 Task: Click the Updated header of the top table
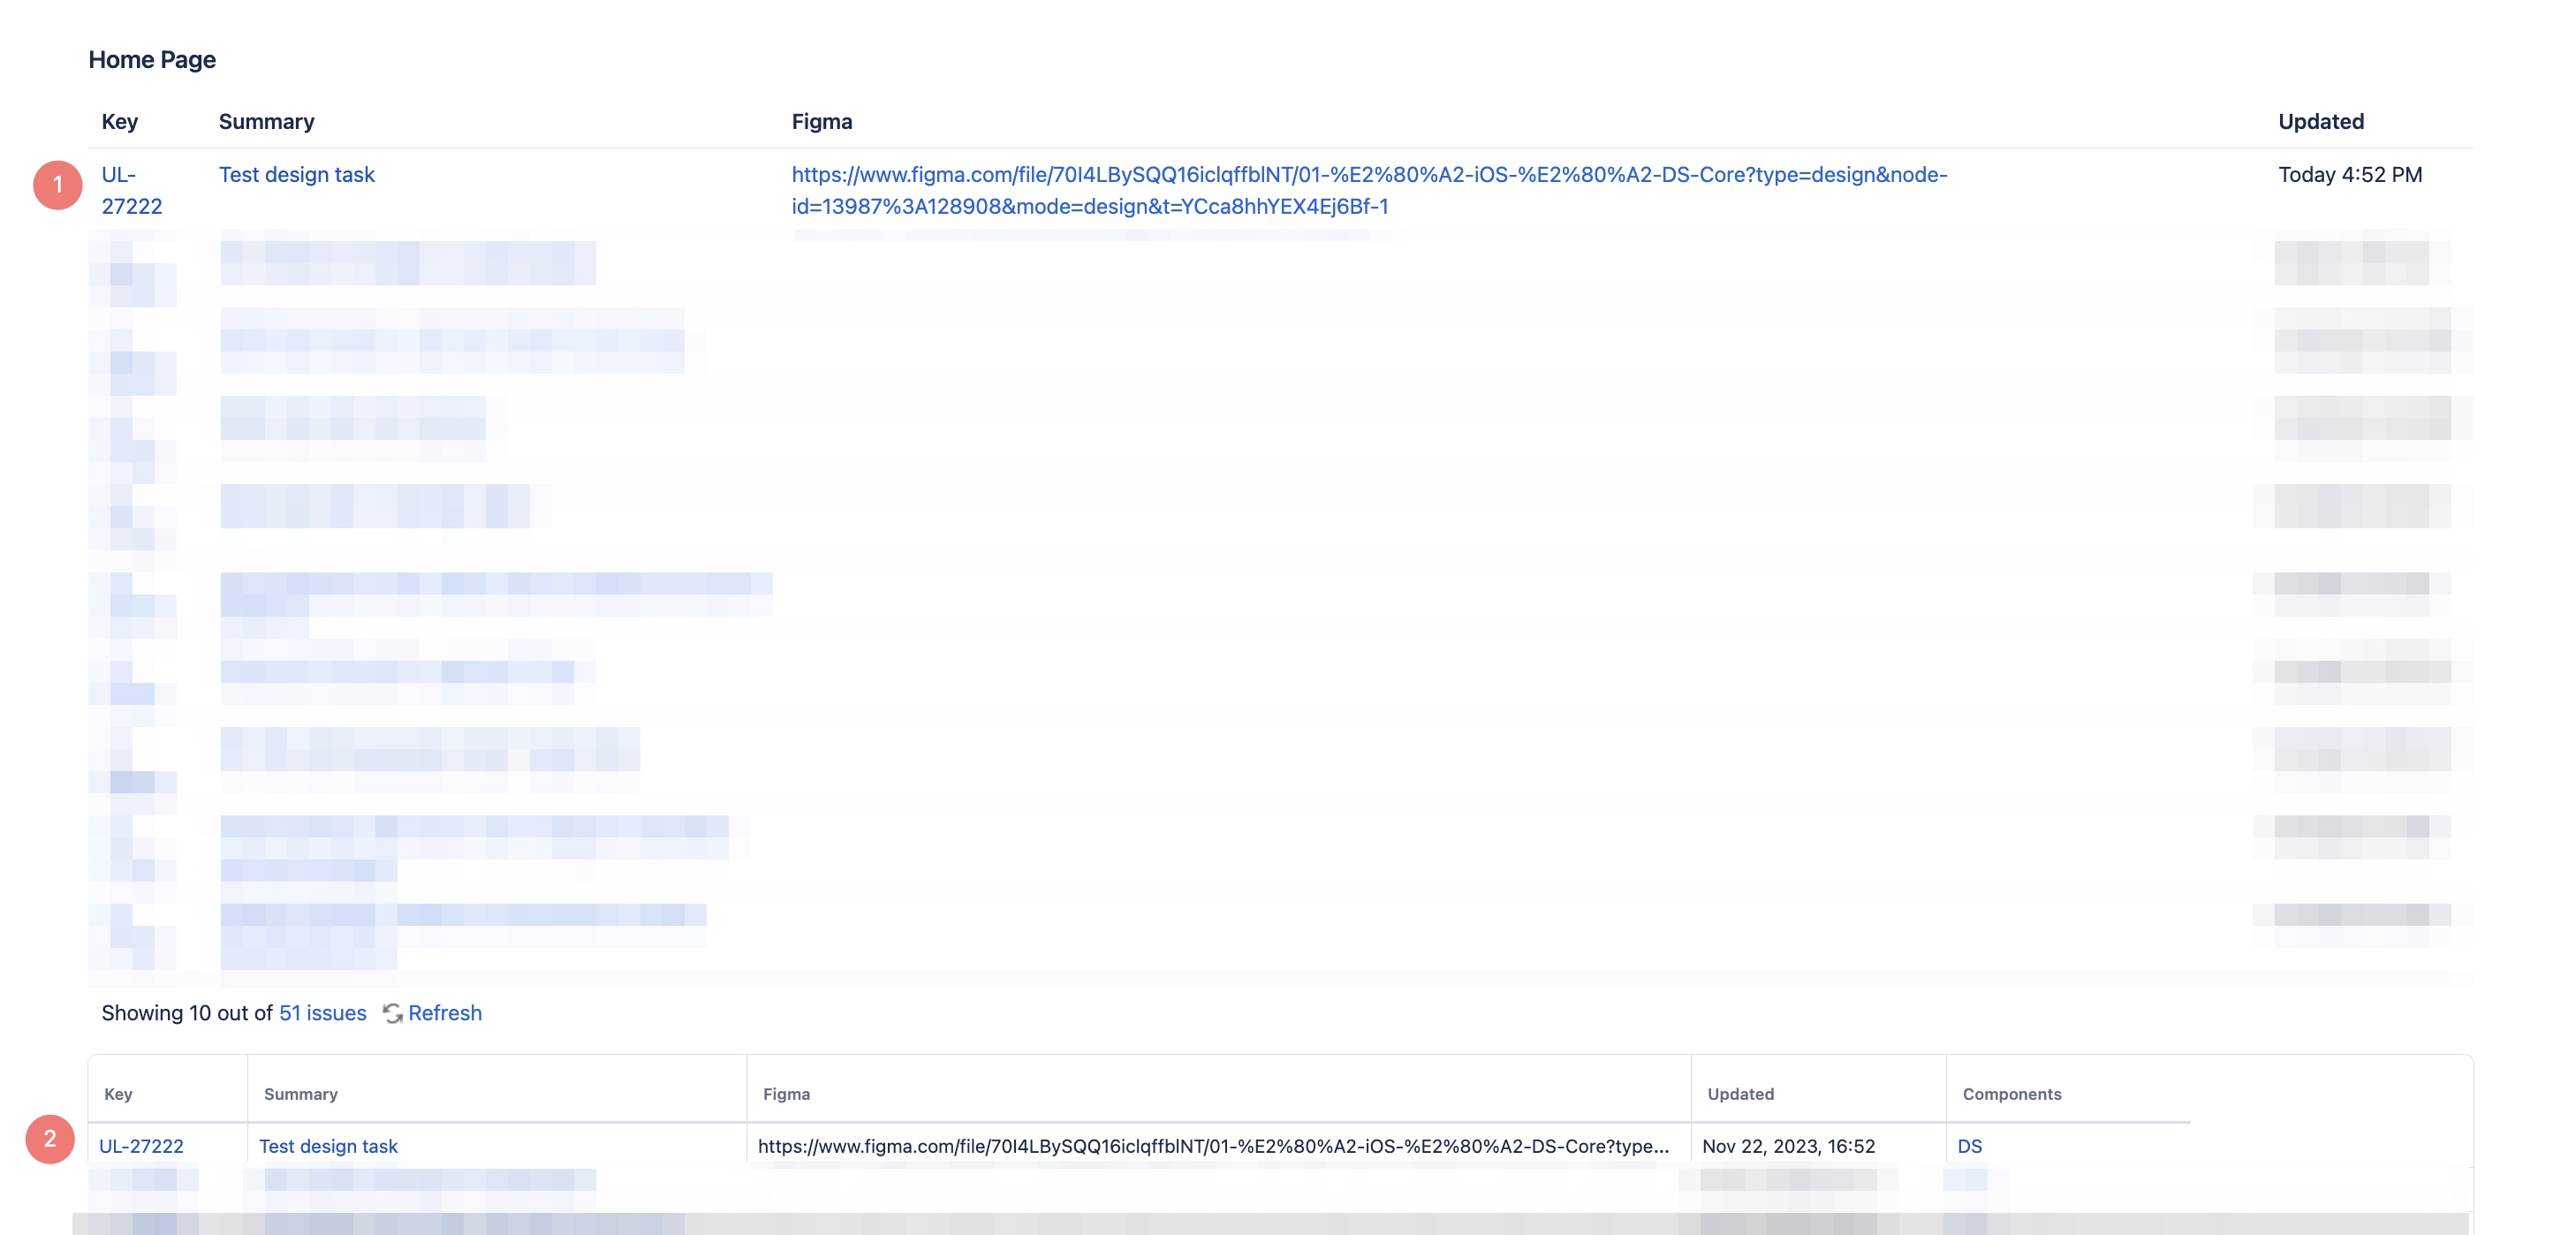(x=2321, y=121)
